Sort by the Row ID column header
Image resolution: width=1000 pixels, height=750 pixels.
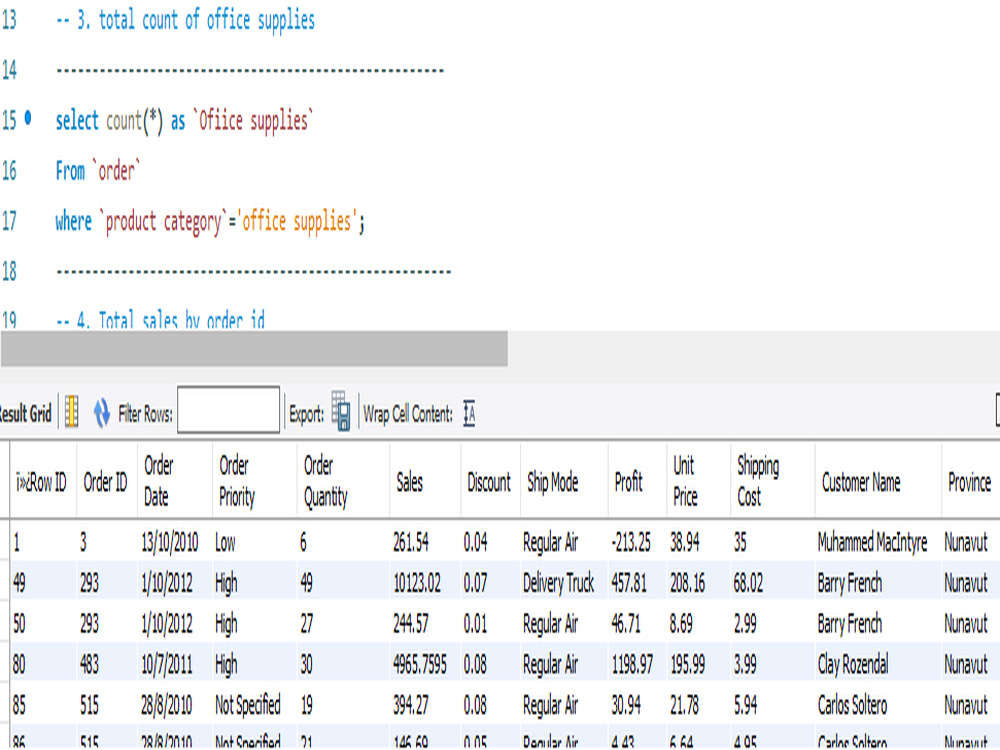[42, 482]
